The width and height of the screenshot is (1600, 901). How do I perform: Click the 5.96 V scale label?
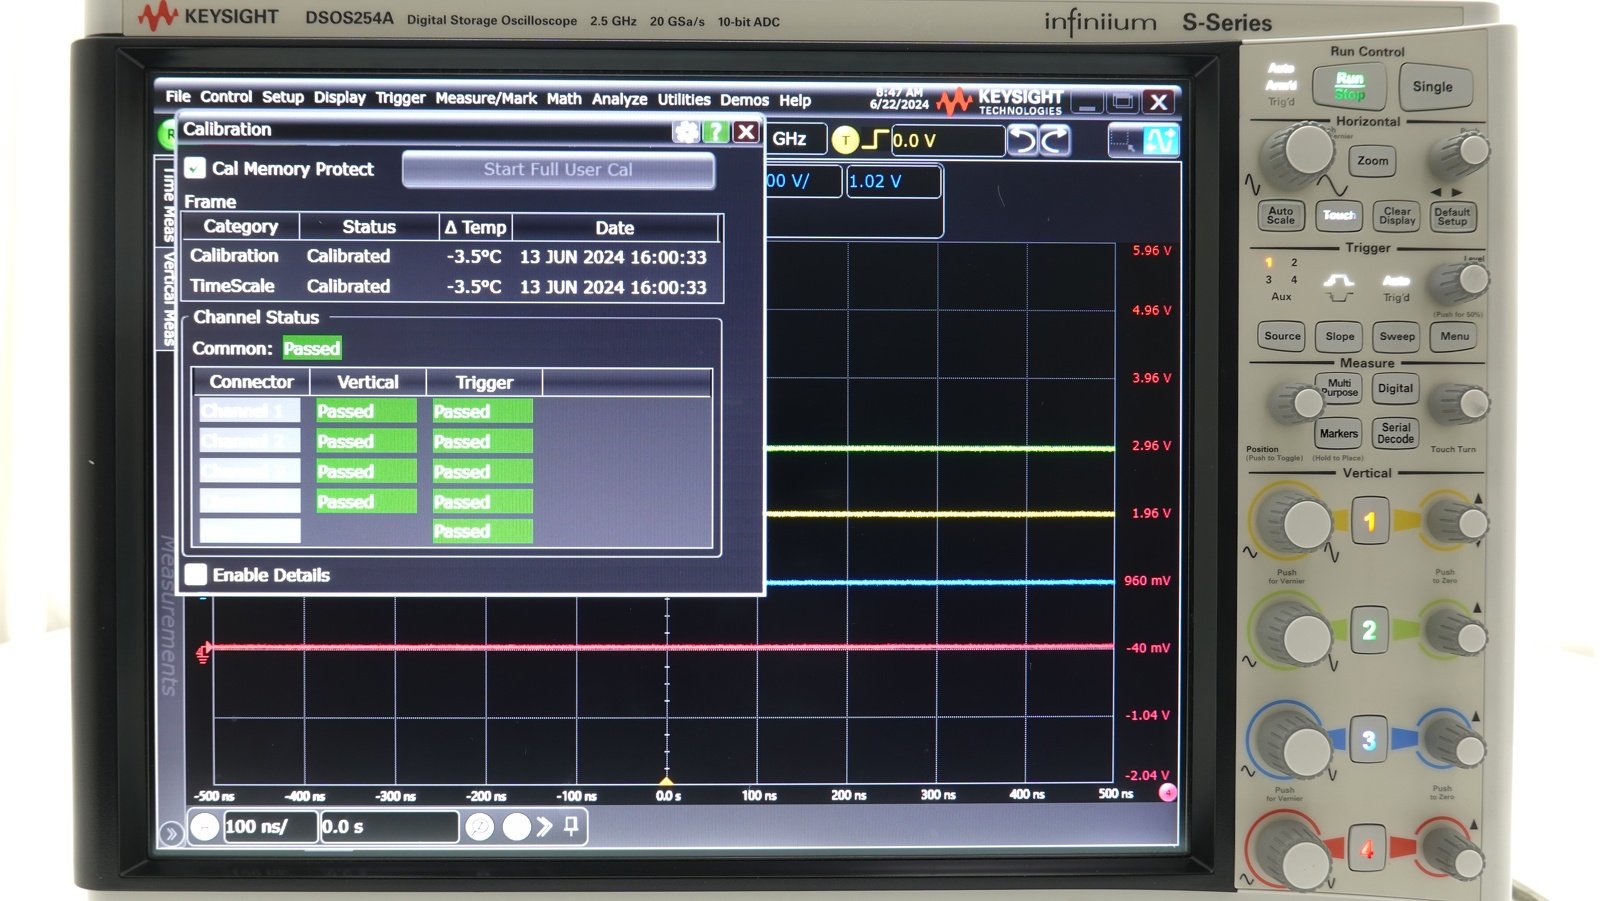[1151, 250]
